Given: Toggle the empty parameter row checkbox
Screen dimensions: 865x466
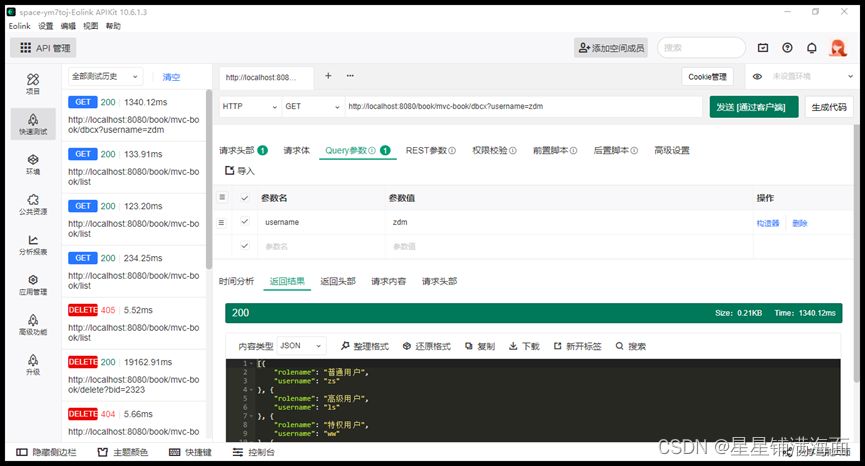Looking at the screenshot, I should pos(245,246).
